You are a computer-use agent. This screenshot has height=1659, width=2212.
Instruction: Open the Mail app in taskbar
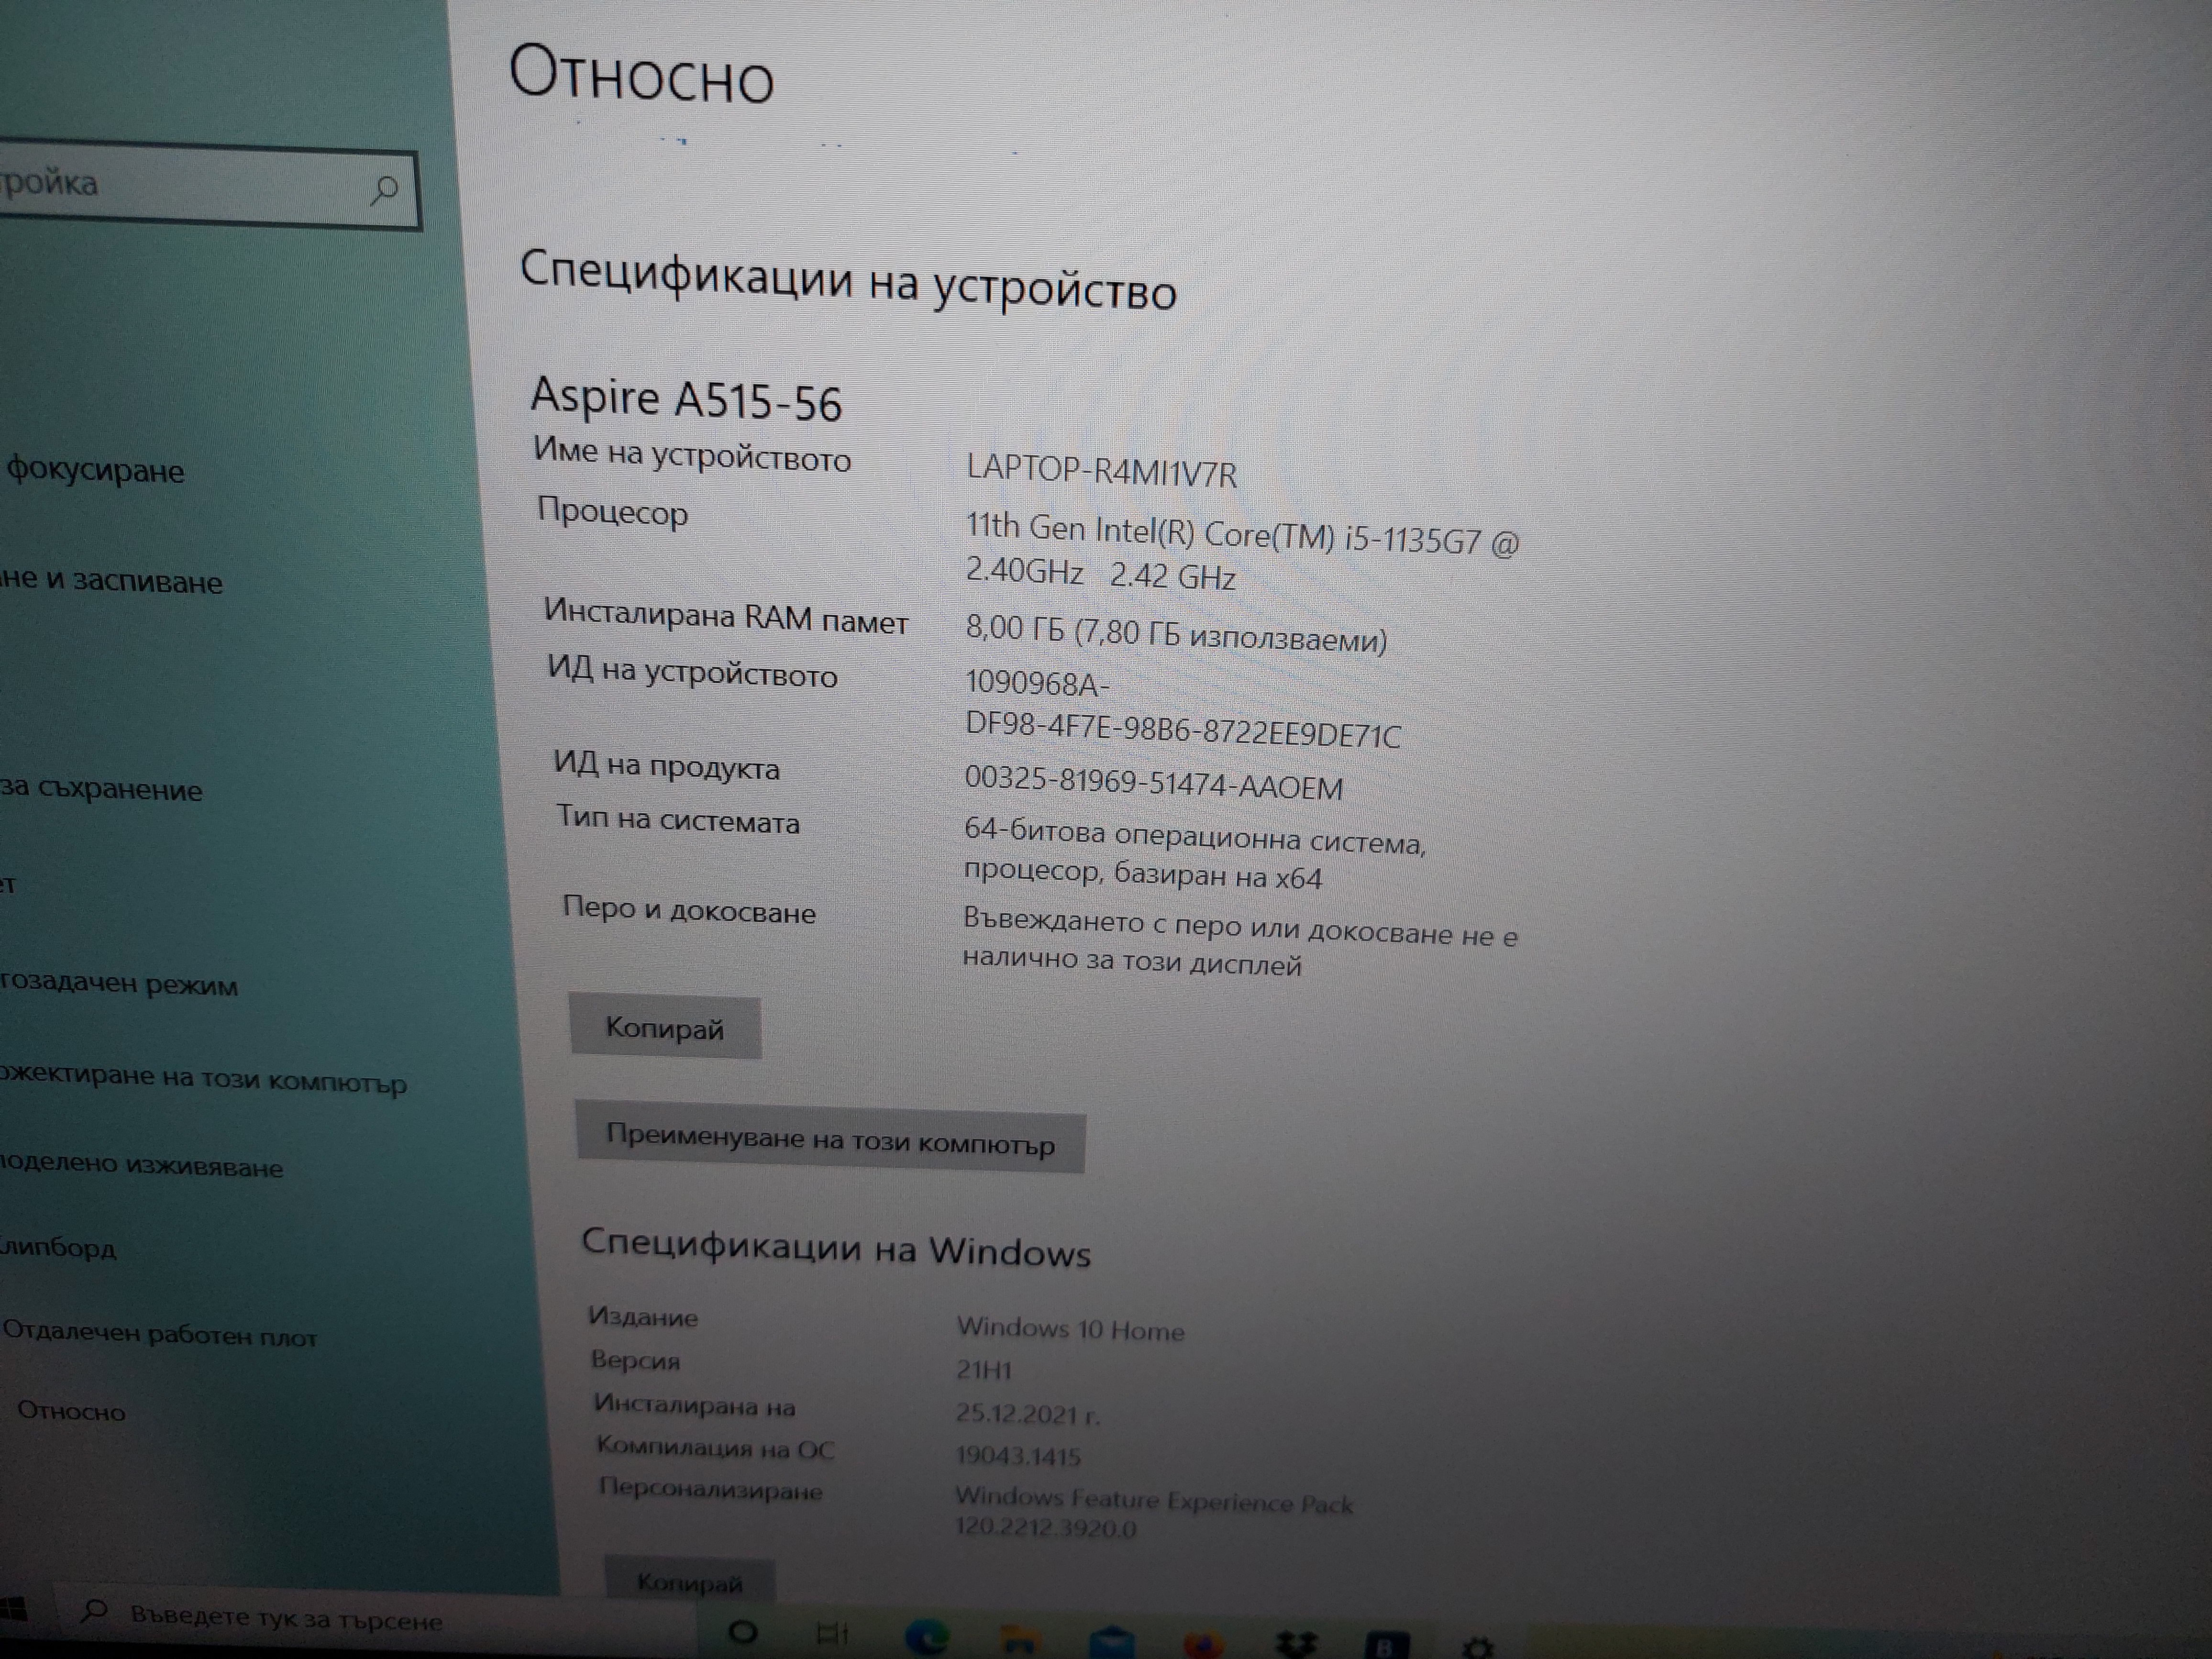(1112, 1643)
